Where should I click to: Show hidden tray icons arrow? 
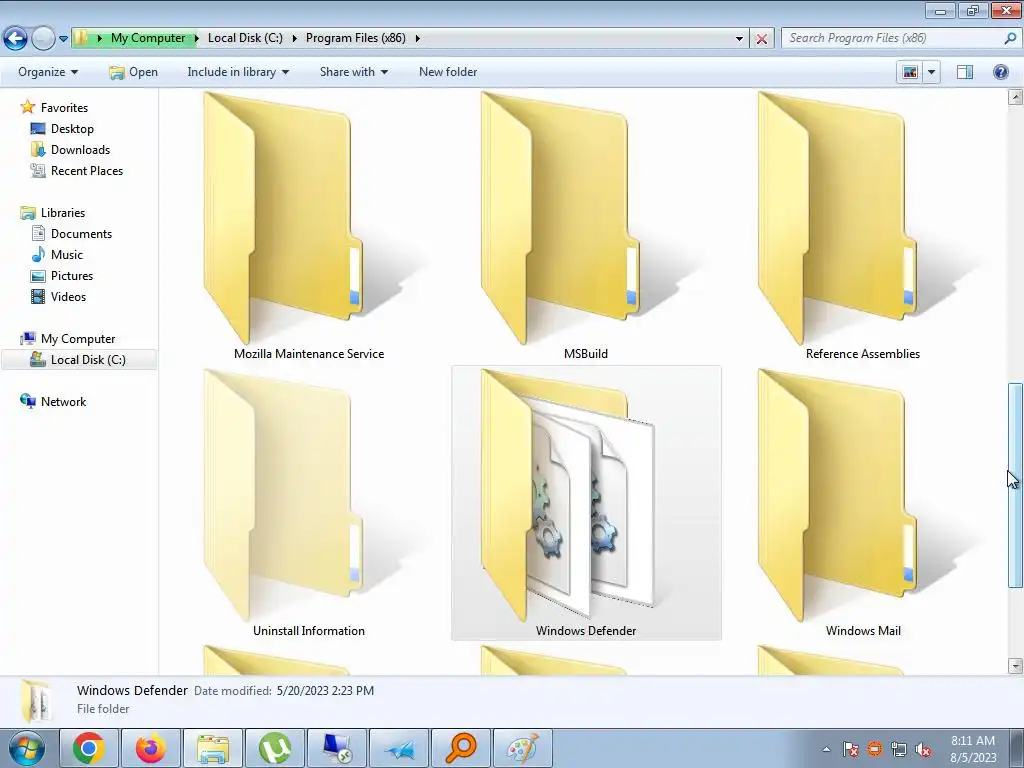[826, 749]
